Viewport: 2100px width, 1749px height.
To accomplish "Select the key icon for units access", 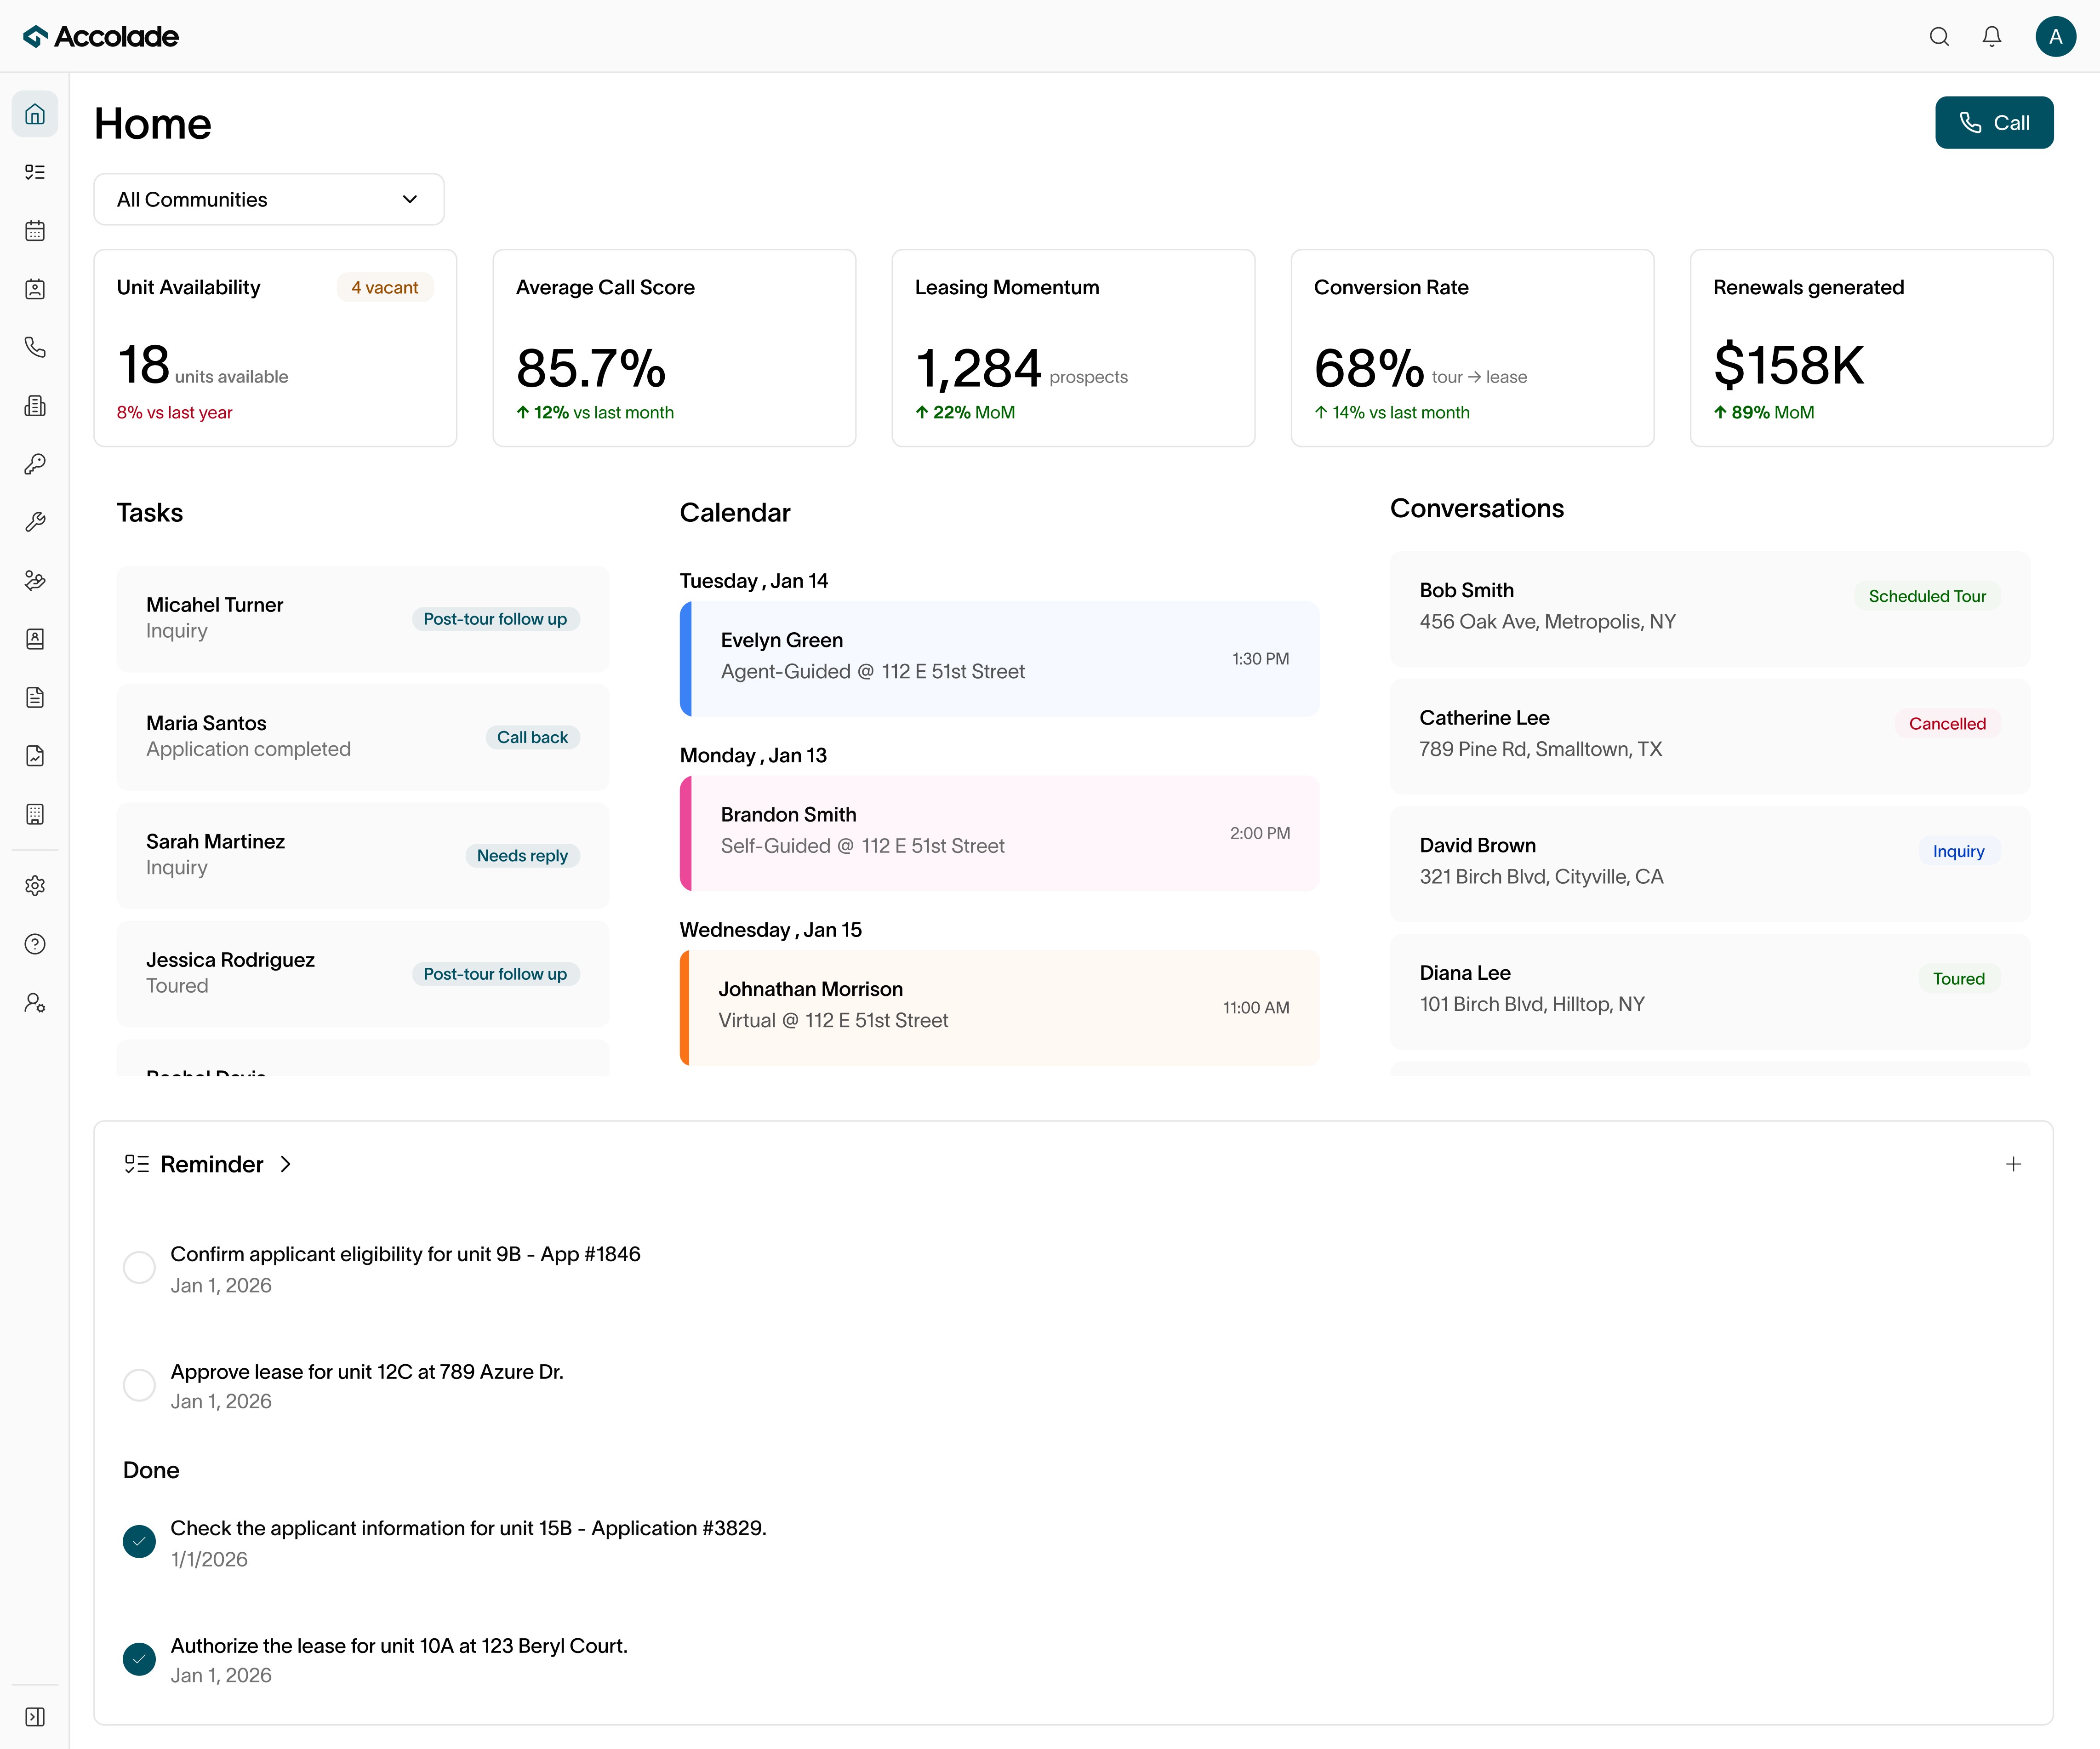I will click(35, 464).
